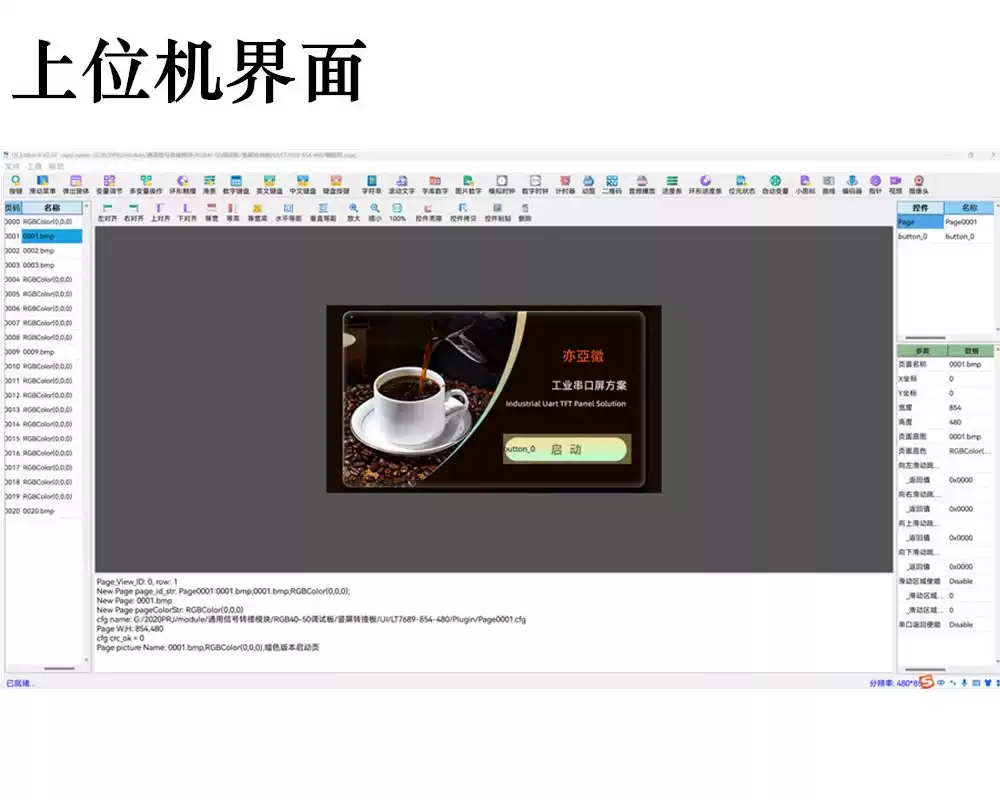Select the 英文键盘 English keyboard tool
Viewport: 1000px width, 800px height.
(x=269, y=184)
